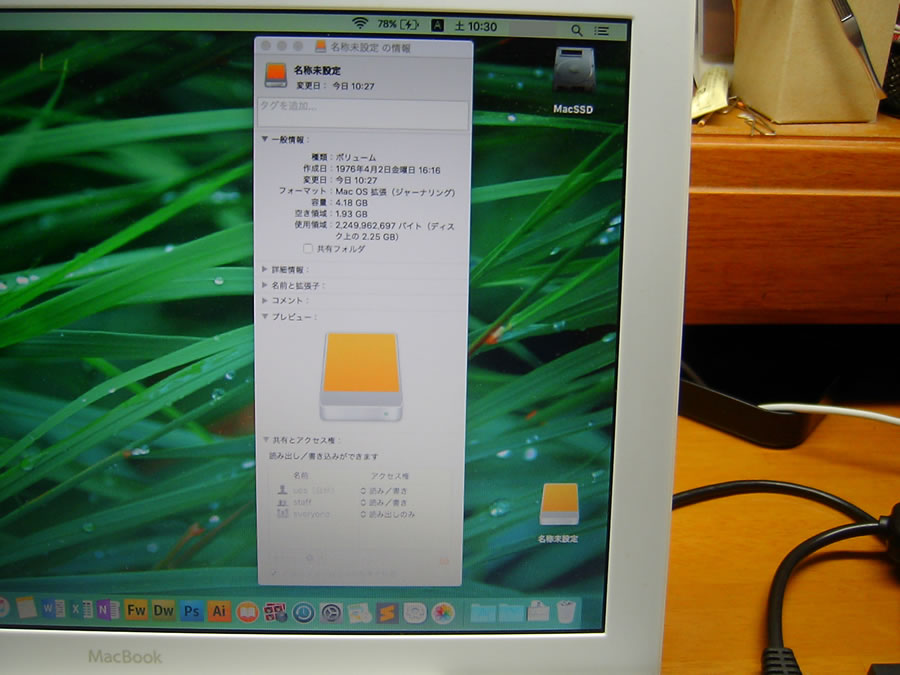Viewport: 900px width, 675px height.
Task: Click the 名称未設定 label under the desktop volume
Action: tap(558, 539)
